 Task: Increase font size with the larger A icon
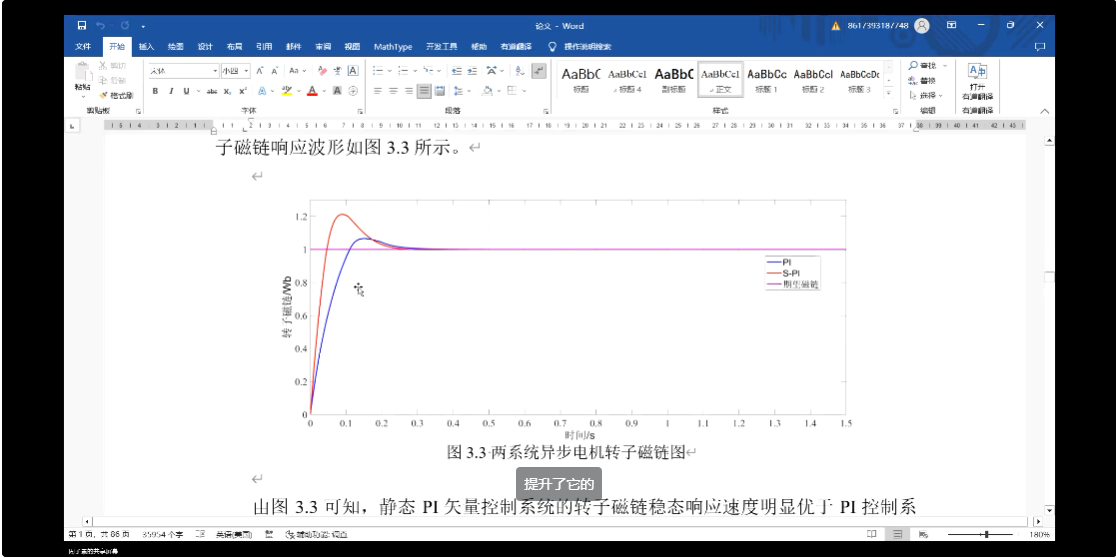tap(260, 71)
